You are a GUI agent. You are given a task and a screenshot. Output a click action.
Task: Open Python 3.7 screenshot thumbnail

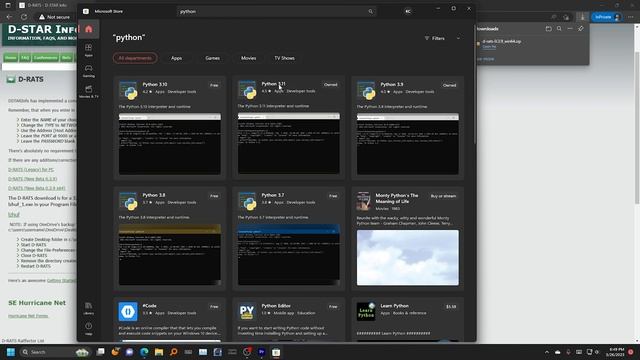point(289,255)
